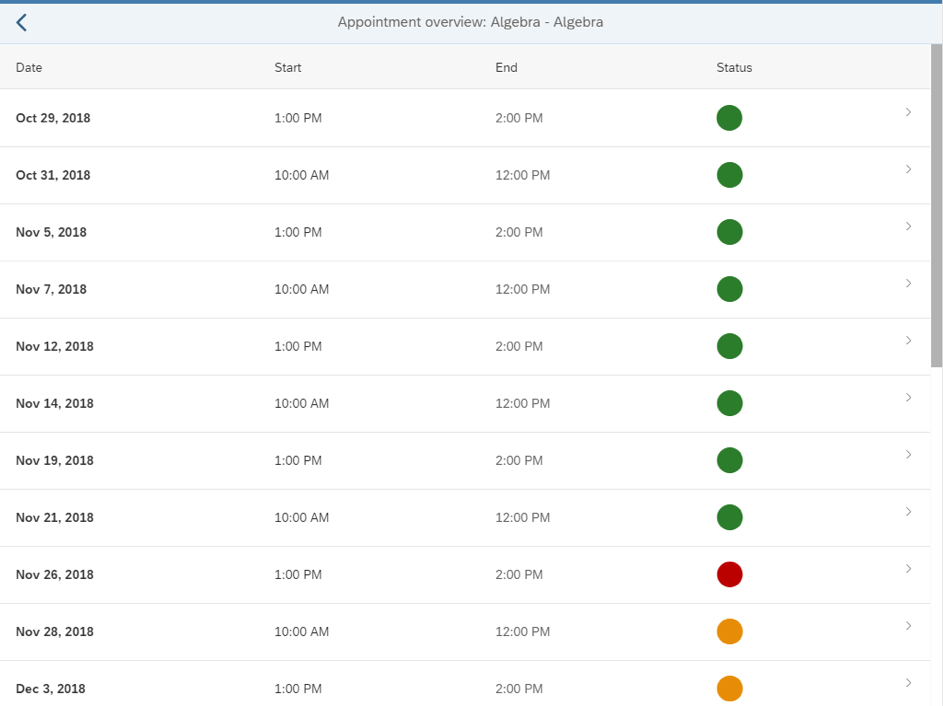This screenshot has height=706, width=943.
Task: Click the orange status circle for Dec 3, 2018
Action: click(x=730, y=689)
